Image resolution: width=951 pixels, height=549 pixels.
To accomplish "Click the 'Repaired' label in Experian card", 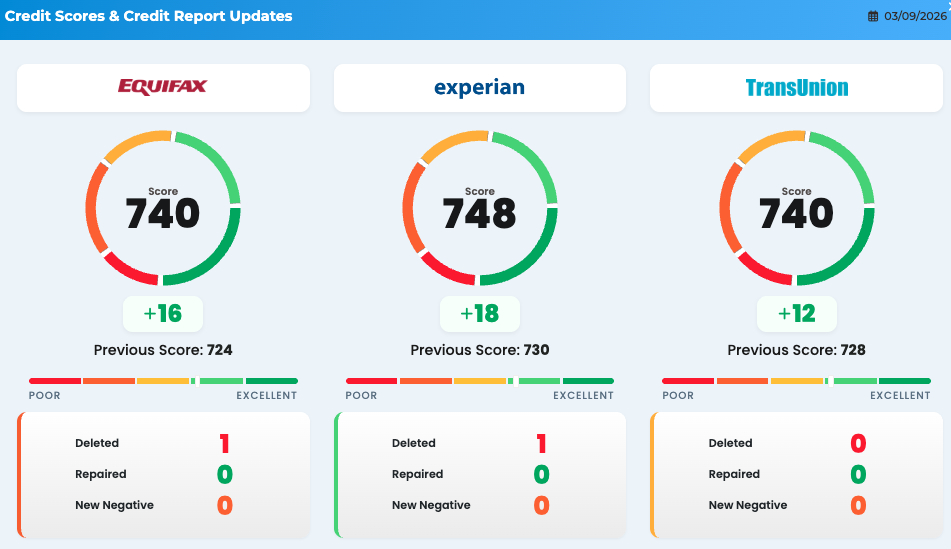I will [x=417, y=474].
